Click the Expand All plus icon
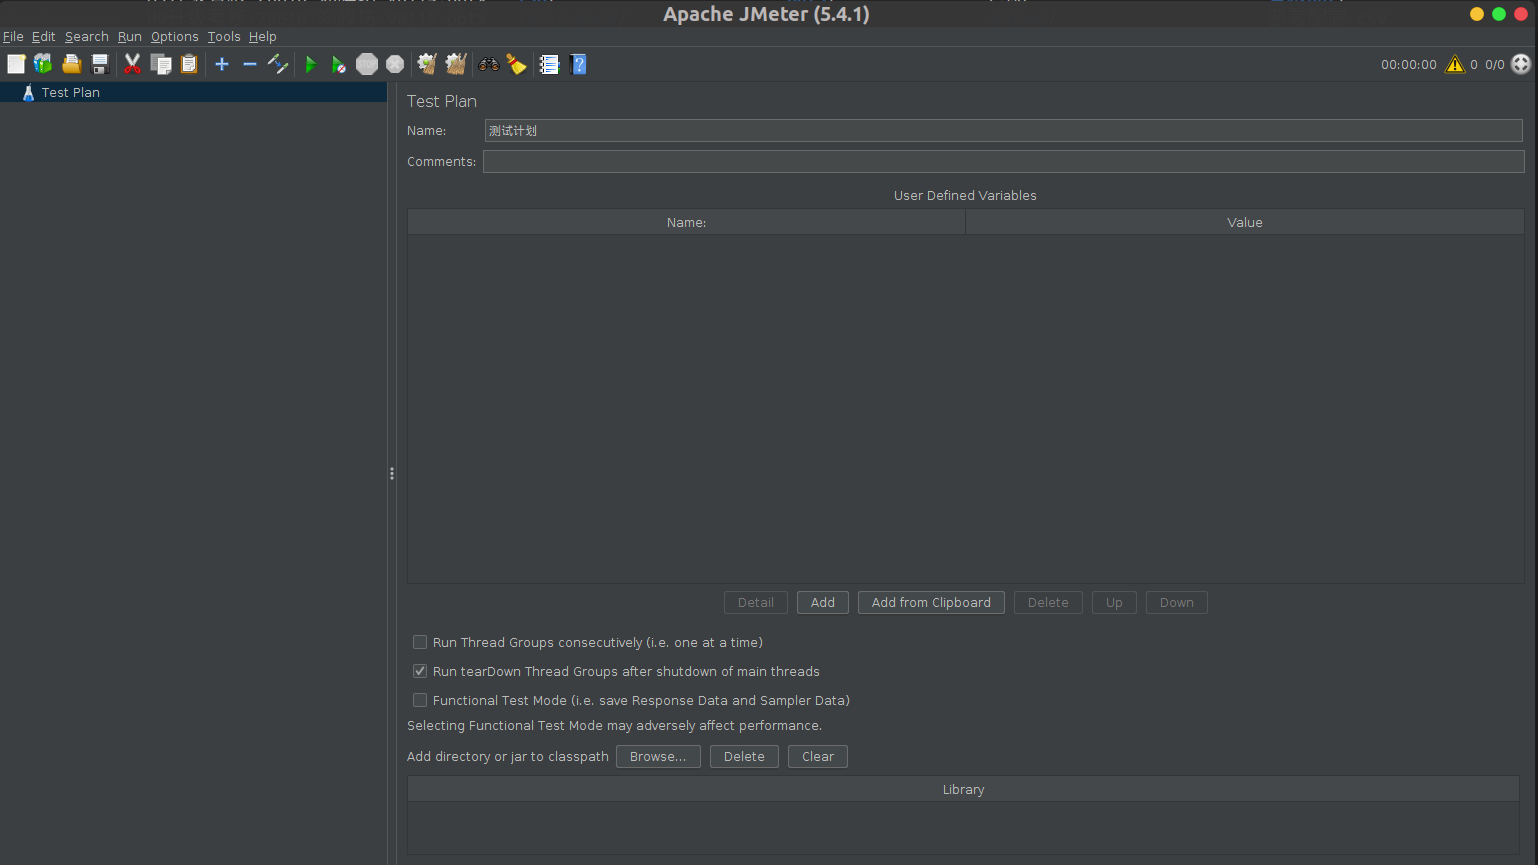Image resolution: width=1538 pixels, height=865 pixels. 222,64
